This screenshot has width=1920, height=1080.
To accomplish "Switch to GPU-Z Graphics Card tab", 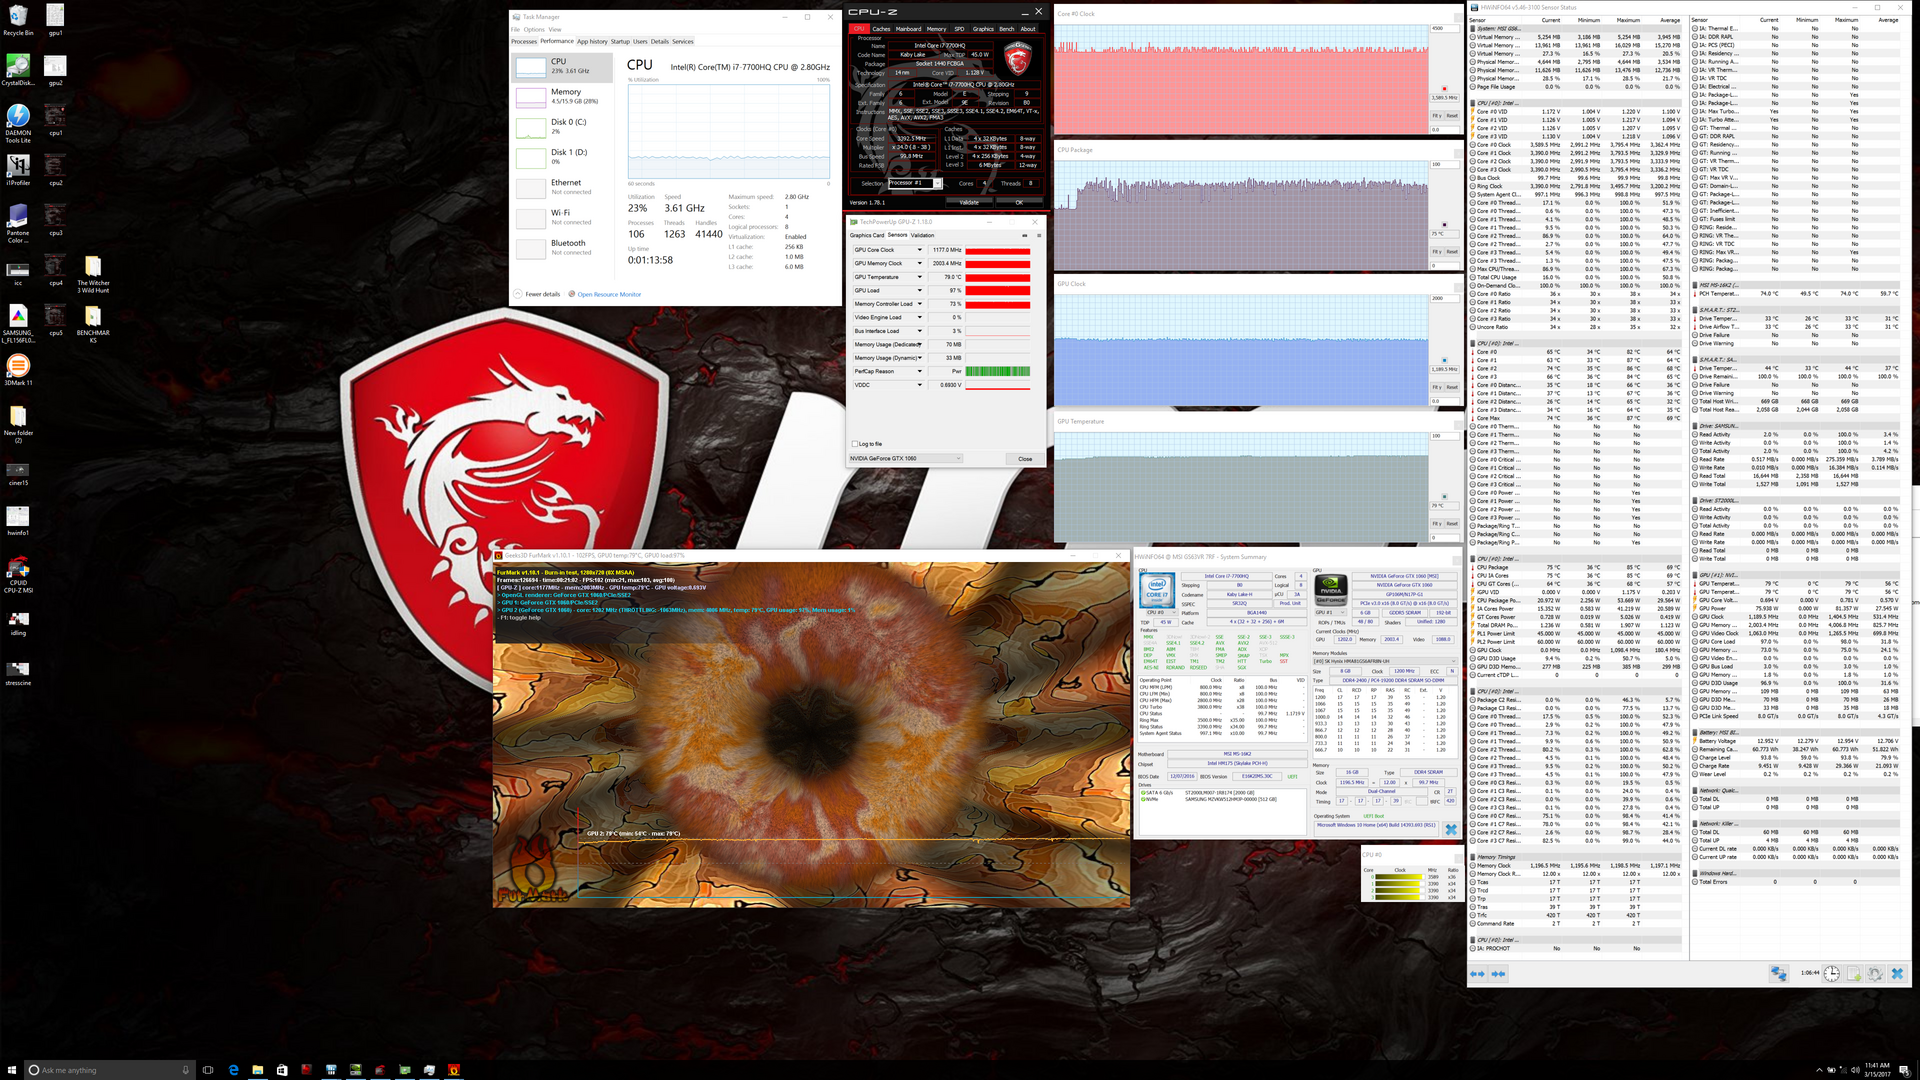I will (x=866, y=235).
